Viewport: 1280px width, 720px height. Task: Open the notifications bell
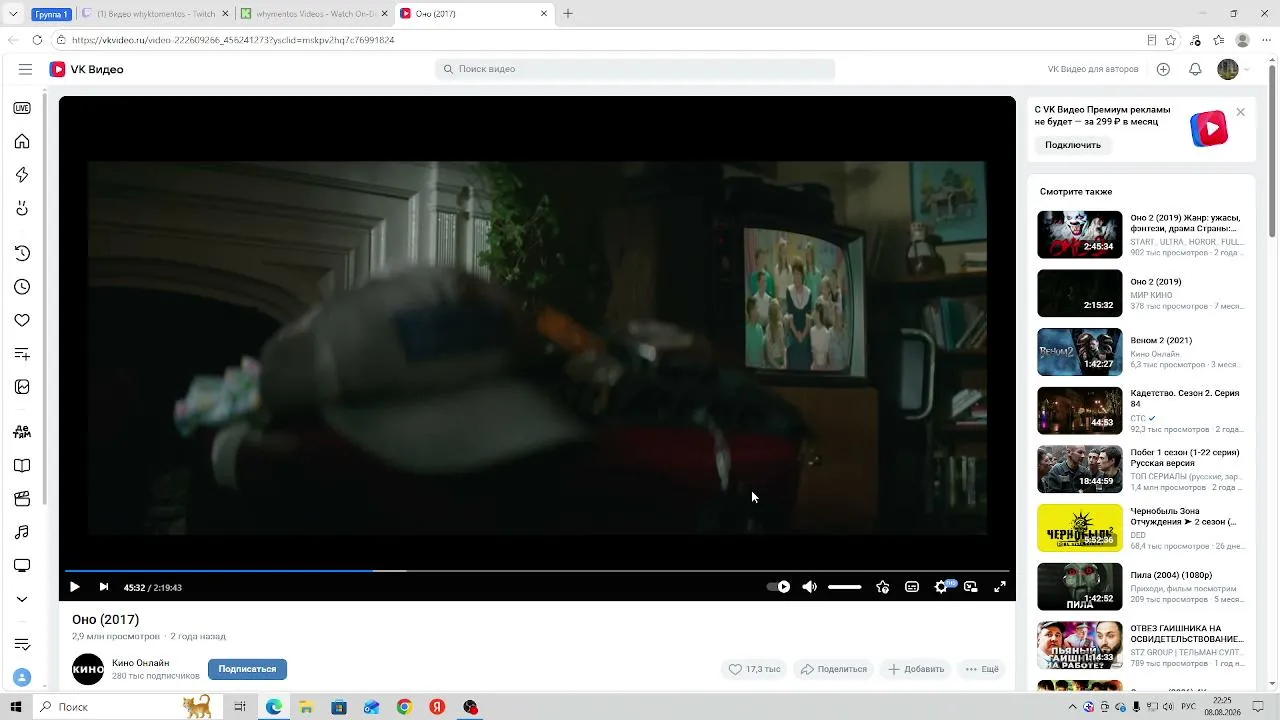pos(1195,69)
